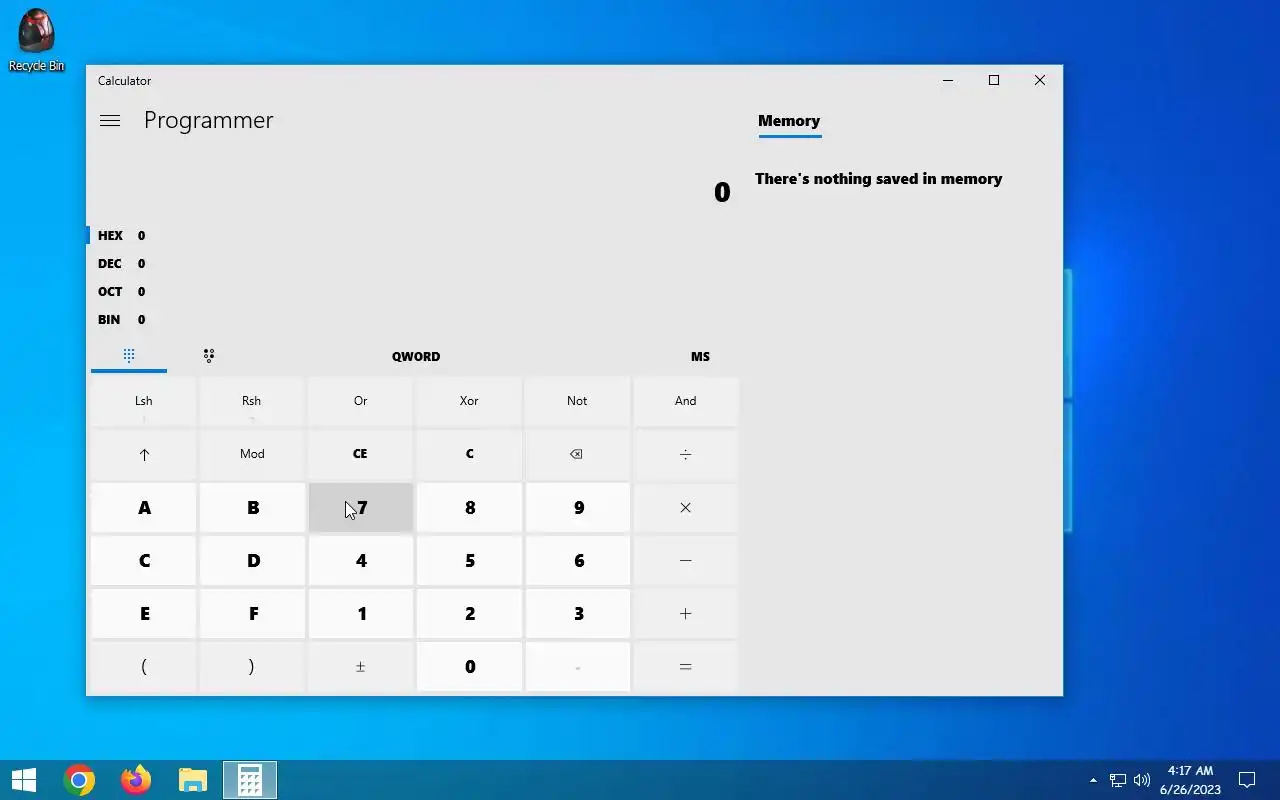The height and width of the screenshot is (800, 1280).
Task: Click the And operator key
Action: pos(686,401)
